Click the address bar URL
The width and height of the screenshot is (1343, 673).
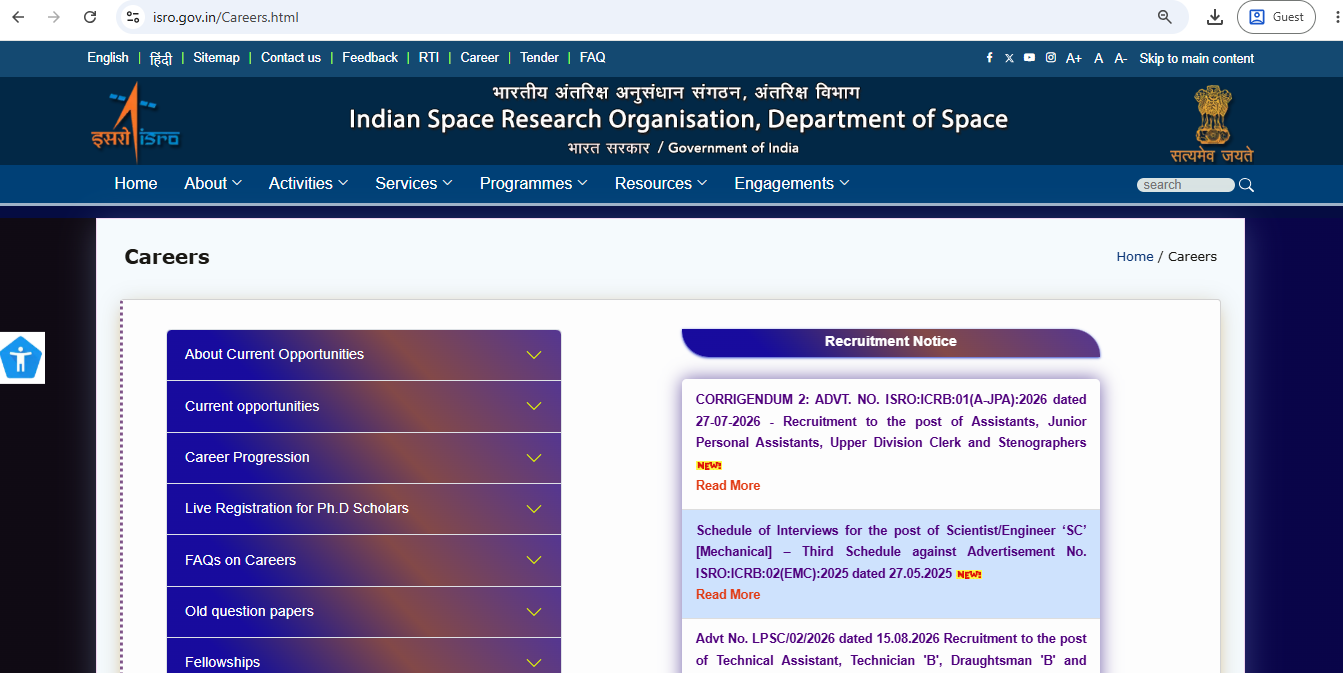coord(226,17)
